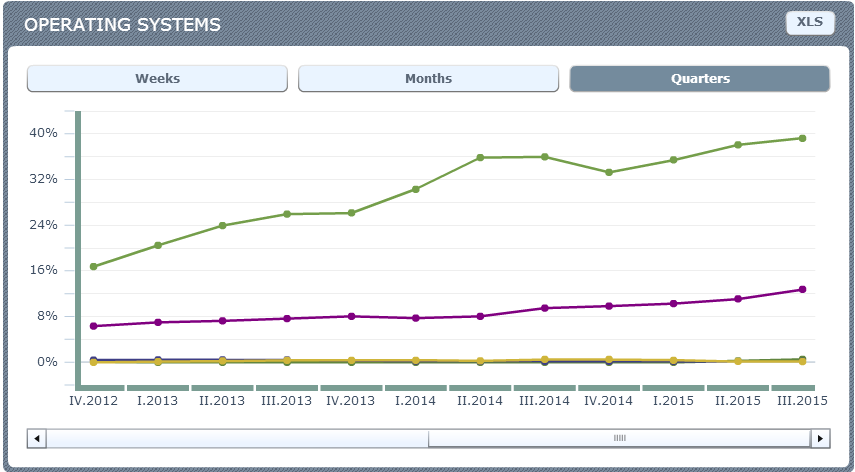Screen dimensions: 855x472
Task: Select the Quarters tab
Action: pyautogui.click(x=699, y=79)
